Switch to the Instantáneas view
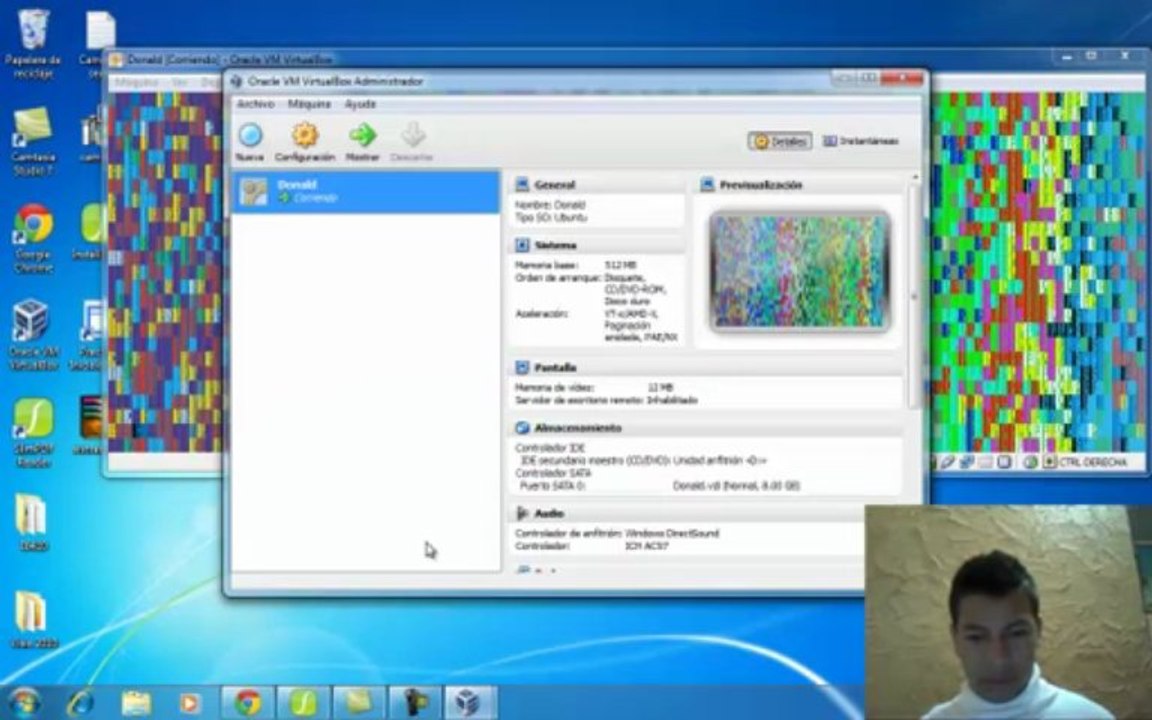Viewport: 1152px width, 720px height. (860, 141)
